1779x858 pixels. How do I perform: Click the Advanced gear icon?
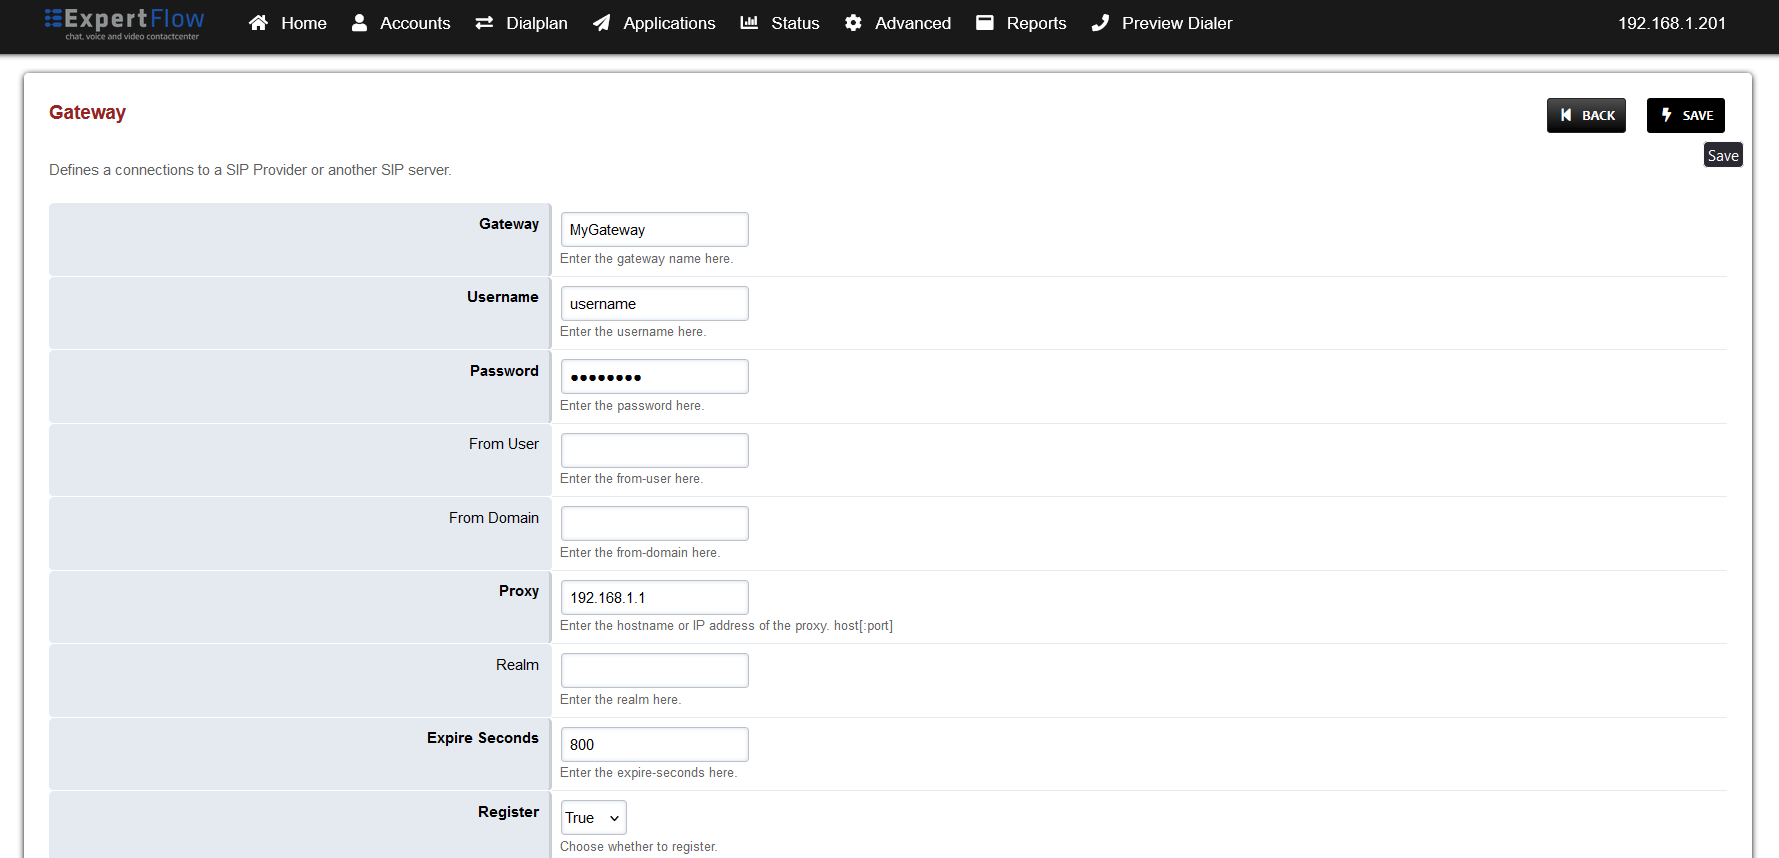(x=853, y=23)
